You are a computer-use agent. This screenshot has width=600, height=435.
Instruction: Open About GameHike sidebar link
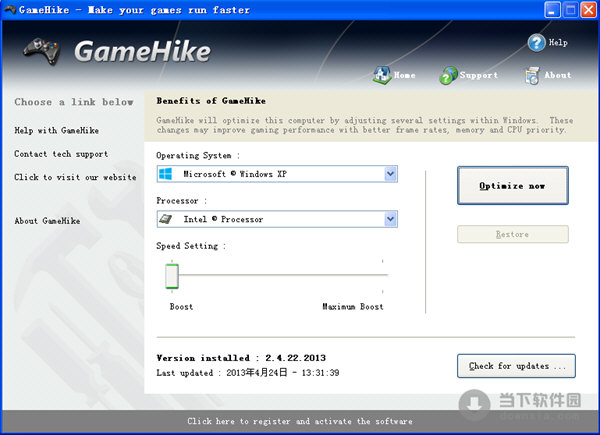47,221
